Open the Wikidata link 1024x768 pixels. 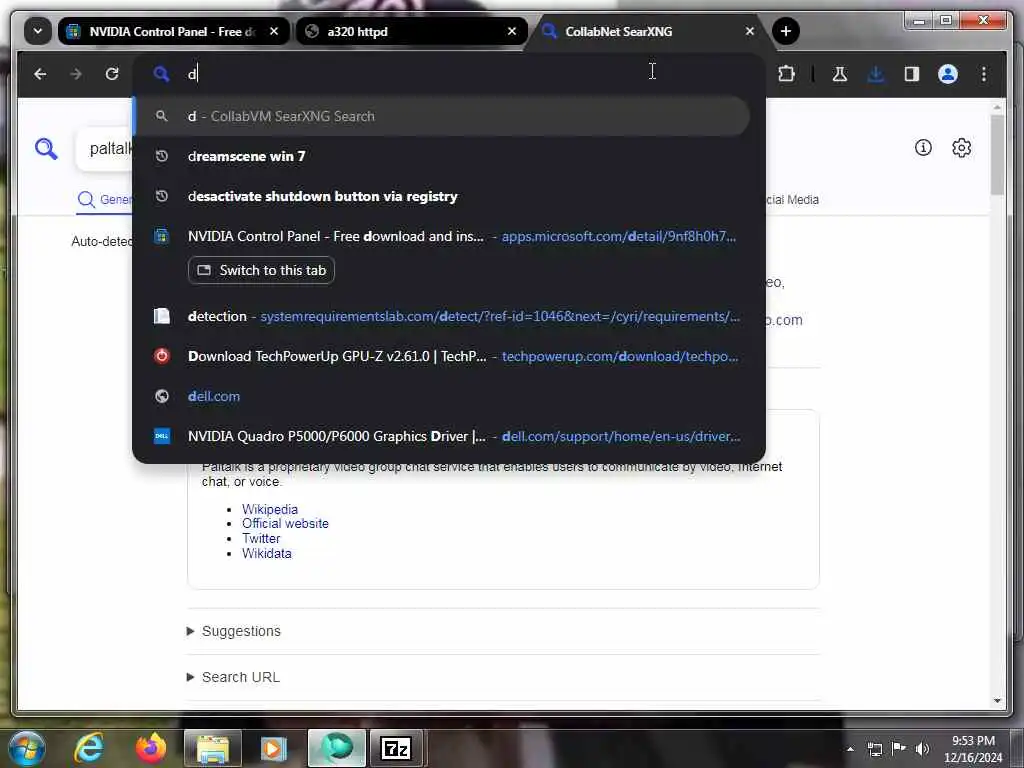point(266,554)
